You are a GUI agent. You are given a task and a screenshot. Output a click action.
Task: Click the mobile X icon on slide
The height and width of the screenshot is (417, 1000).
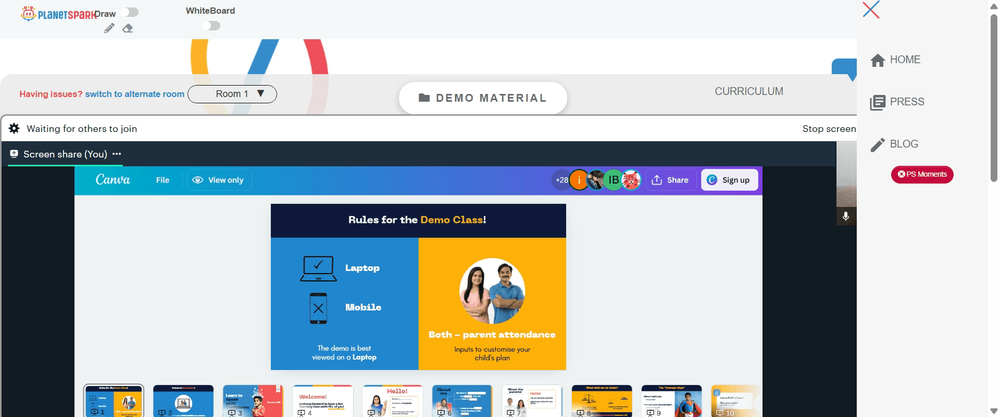318,308
